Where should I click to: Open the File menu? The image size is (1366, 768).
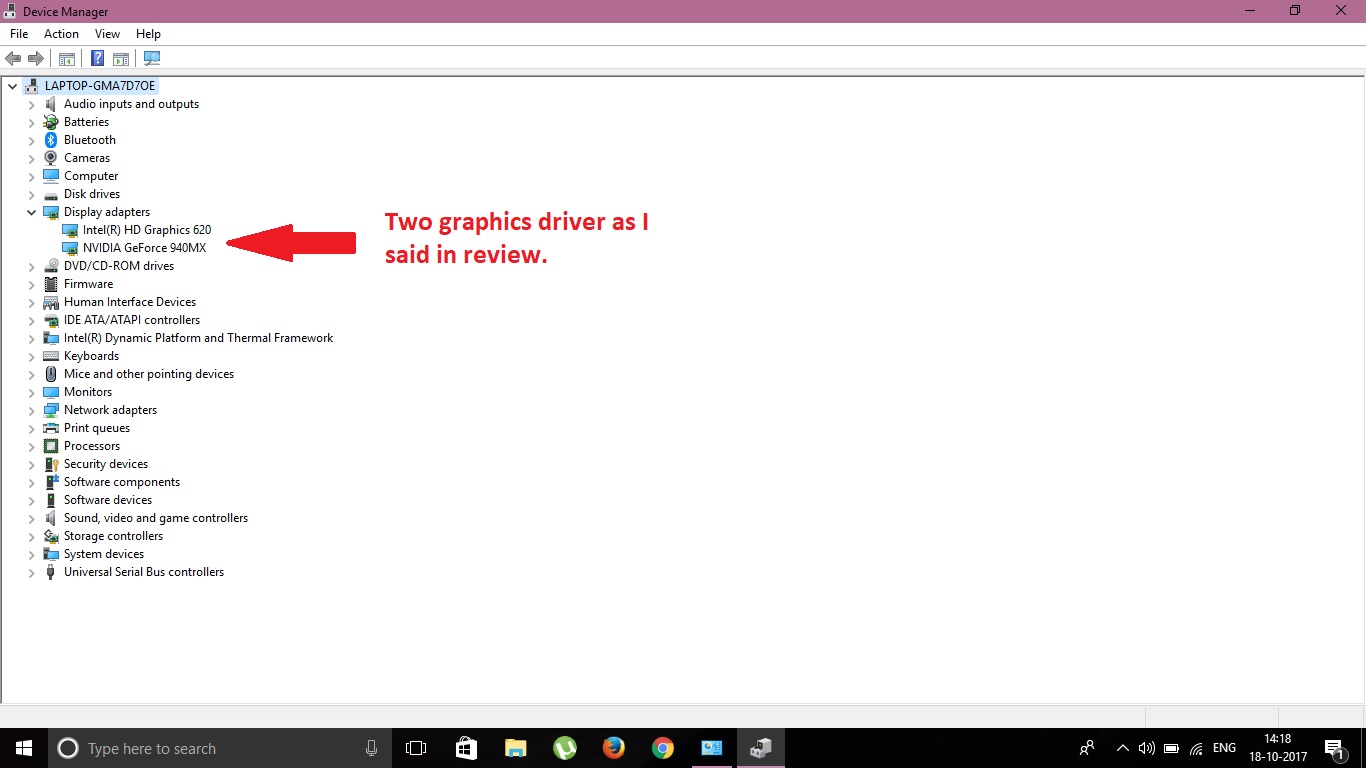(19, 34)
